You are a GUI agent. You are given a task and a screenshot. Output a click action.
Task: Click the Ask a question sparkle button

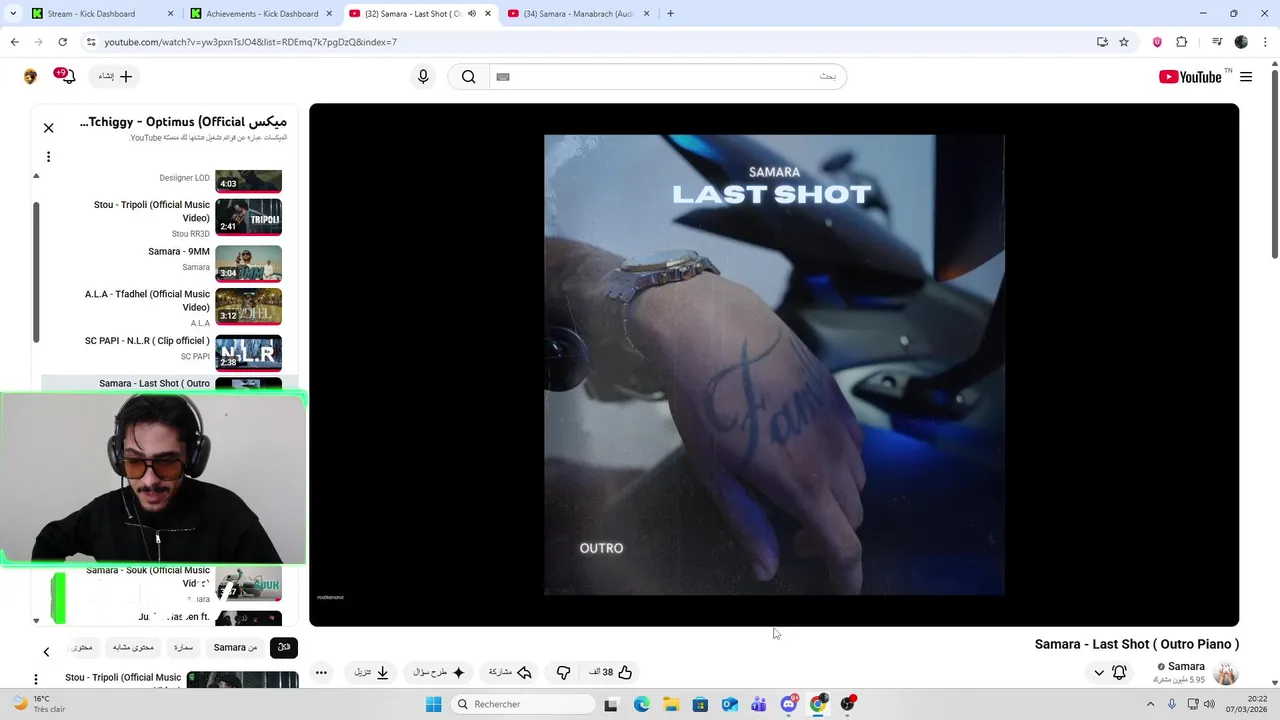tap(439, 672)
